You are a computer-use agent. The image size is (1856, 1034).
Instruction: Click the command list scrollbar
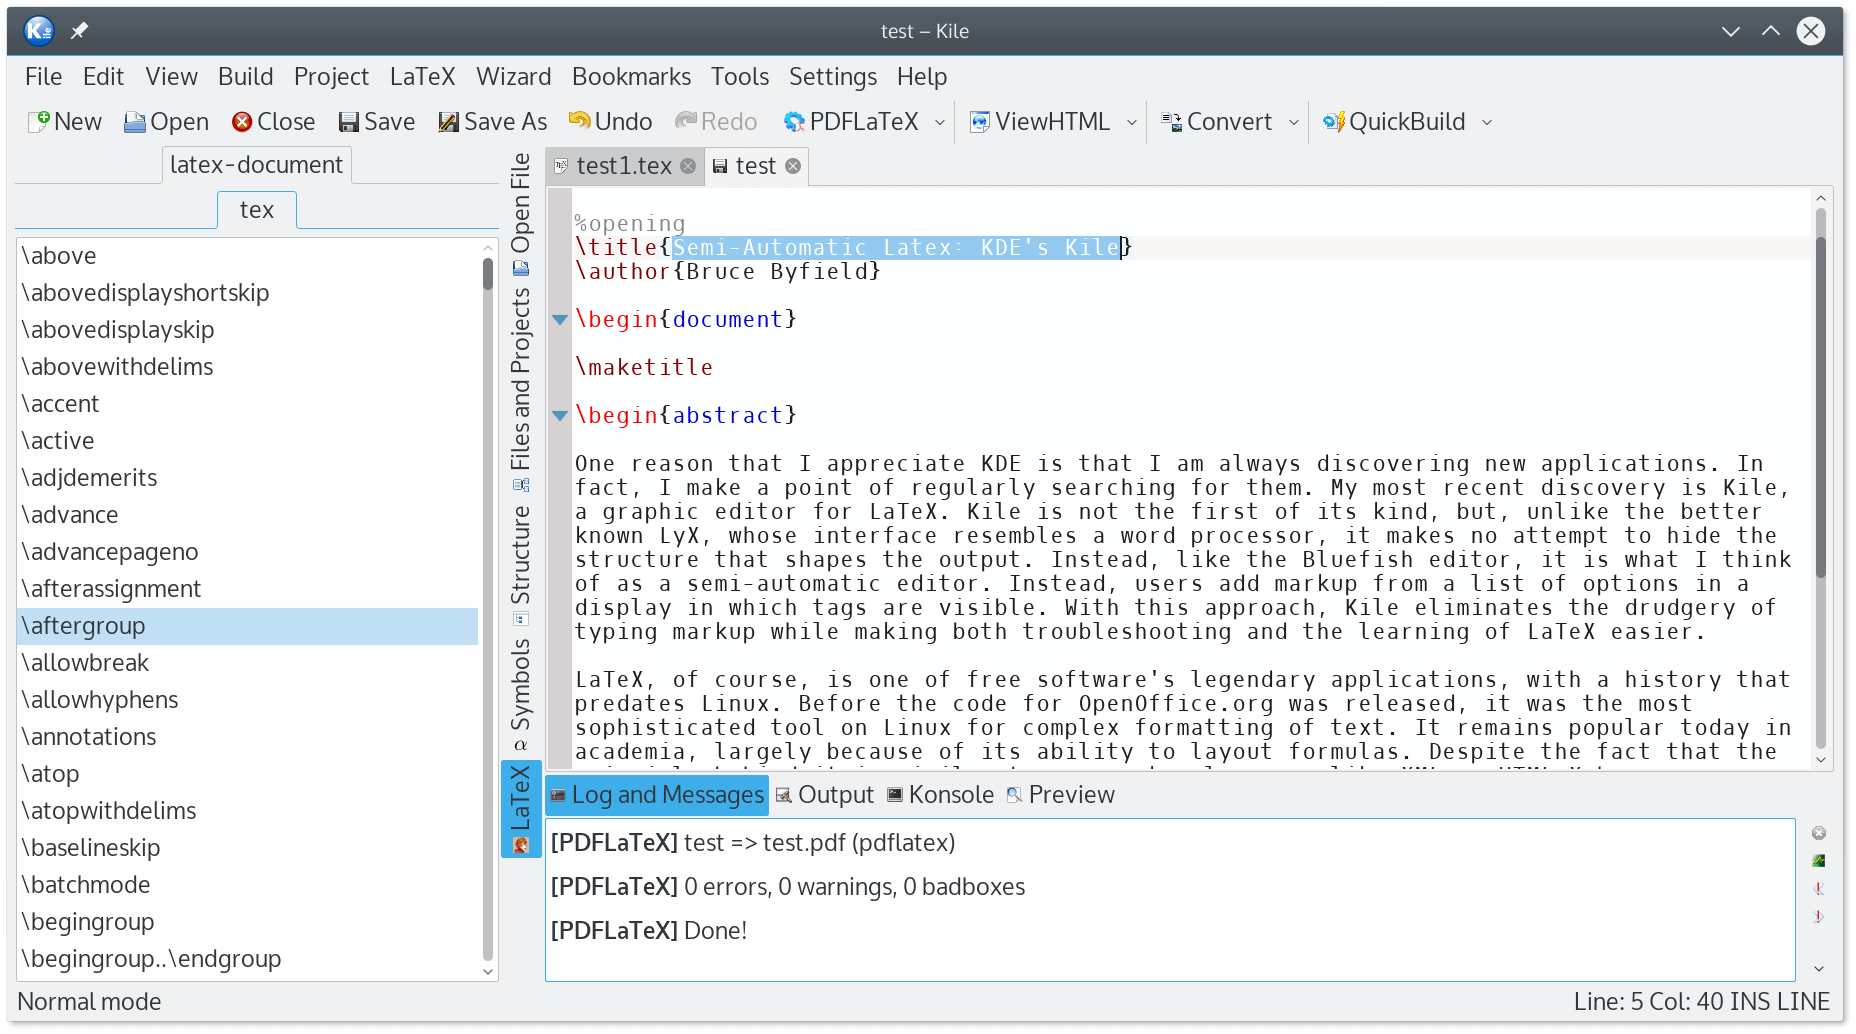tap(488, 610)
